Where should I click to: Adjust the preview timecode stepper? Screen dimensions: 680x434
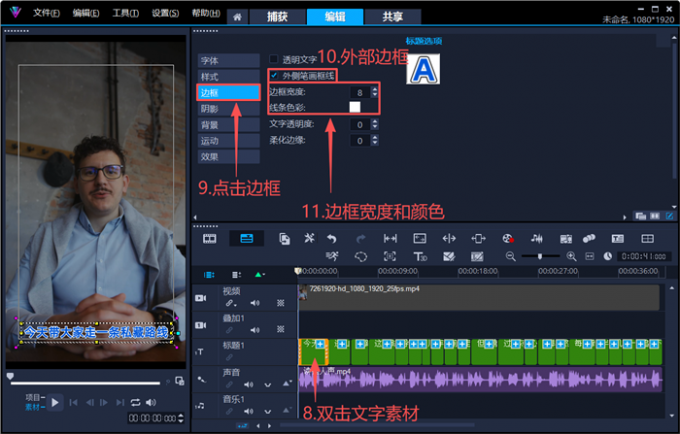click(x=181, y=418)
